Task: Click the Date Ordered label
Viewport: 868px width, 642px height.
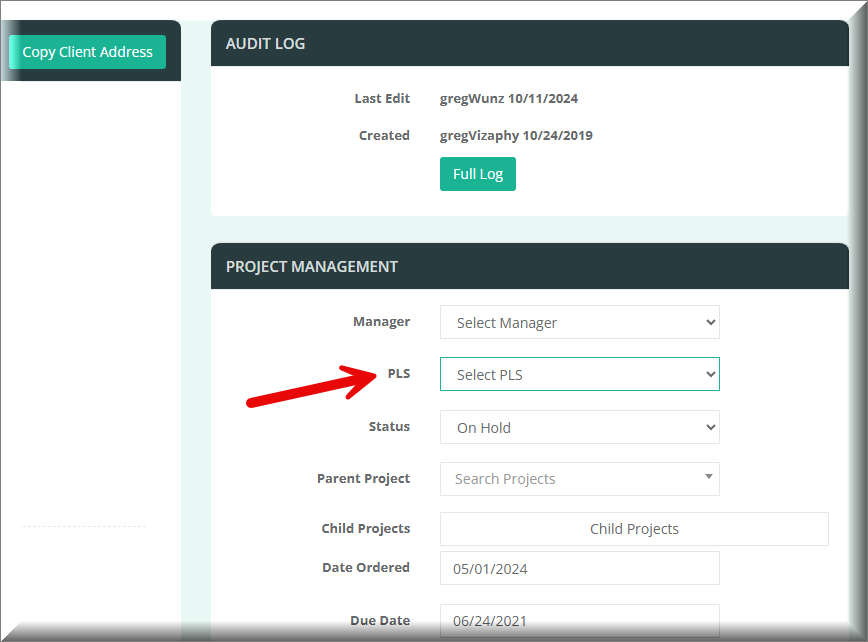Action: [x=365, y=568]
